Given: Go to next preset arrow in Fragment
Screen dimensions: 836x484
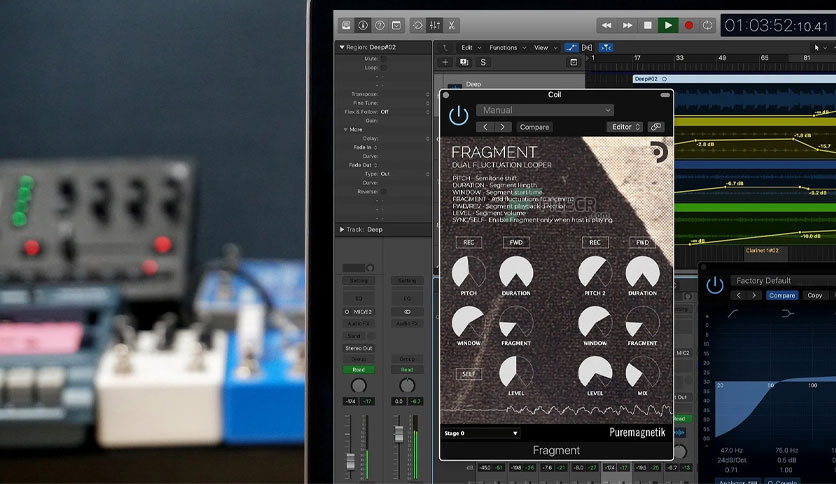Looking at the screenshot, I should tap(502, 127).
